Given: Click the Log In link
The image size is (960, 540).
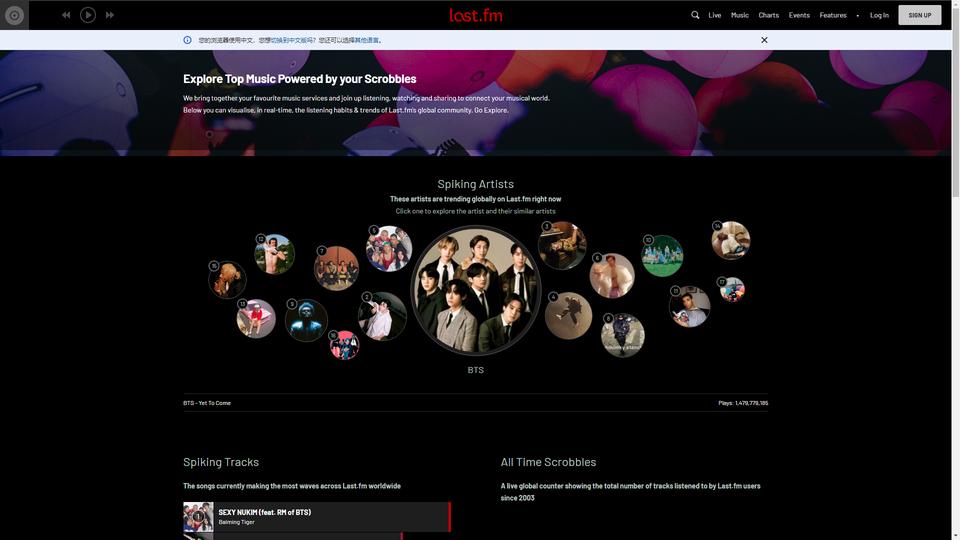Looking at the screenshot, I should tap(879, 15).
